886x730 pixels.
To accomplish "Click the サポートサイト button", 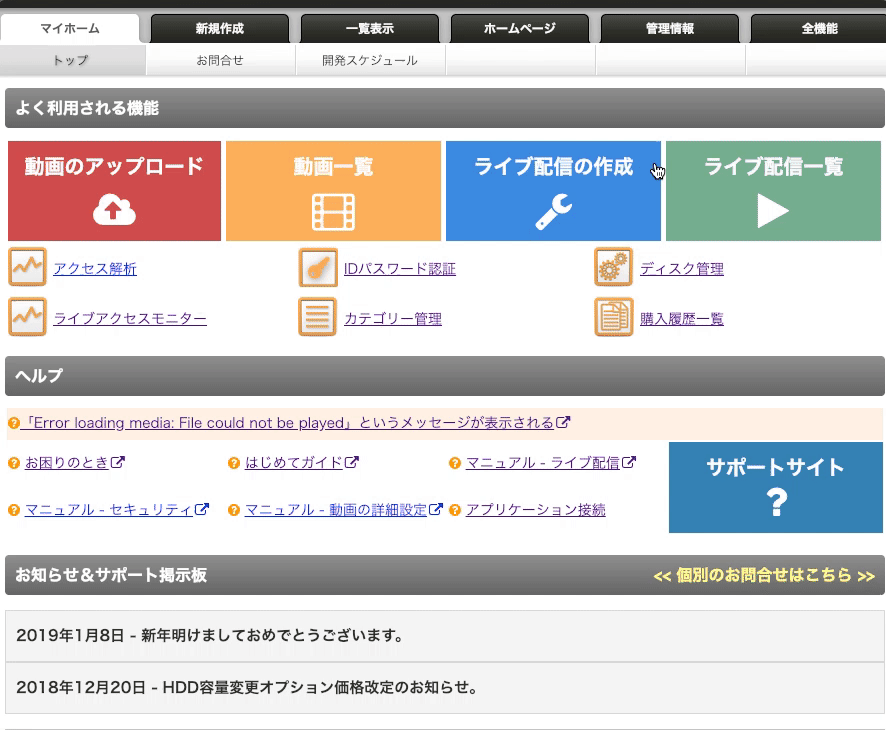I will [x=775, y=487].
